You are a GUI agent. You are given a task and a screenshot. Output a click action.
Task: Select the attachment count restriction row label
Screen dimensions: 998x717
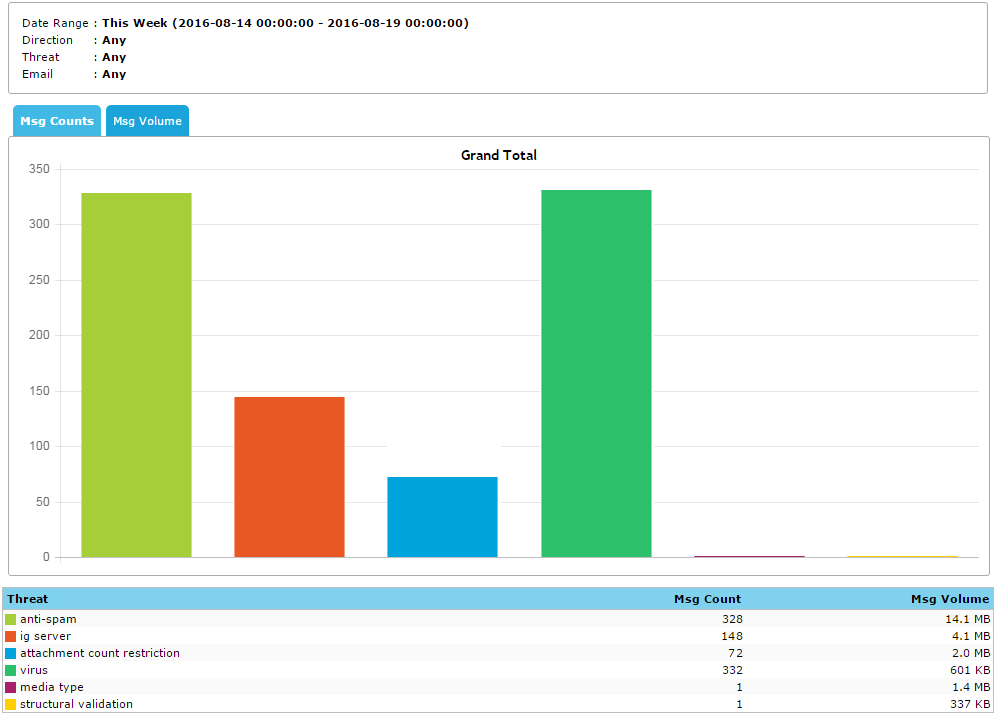tap(100, 654)
